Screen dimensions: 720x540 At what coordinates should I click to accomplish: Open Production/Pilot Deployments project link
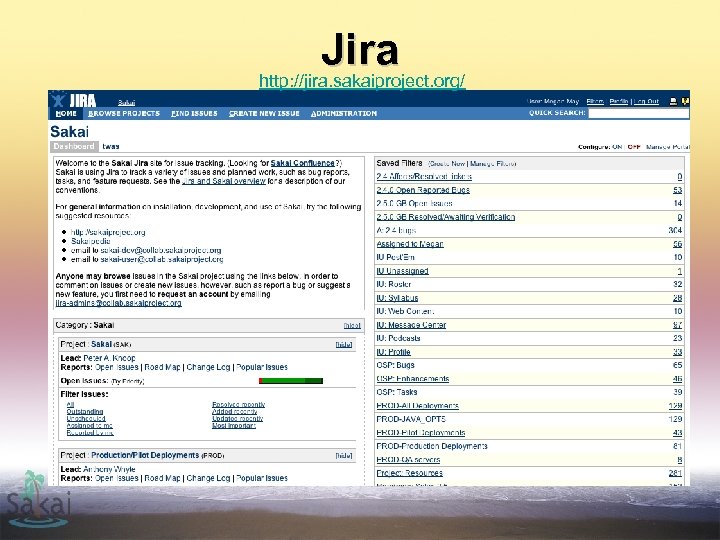(x=145, y=455)
